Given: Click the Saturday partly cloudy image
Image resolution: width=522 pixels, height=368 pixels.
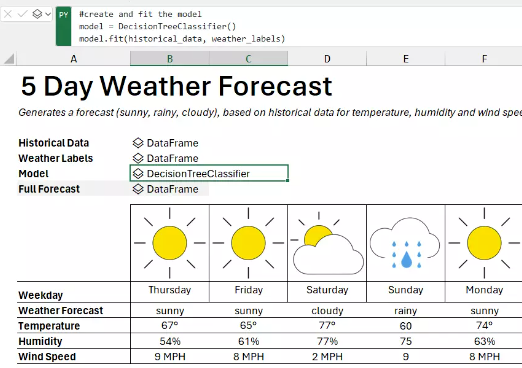Looking at the screenshot, I should 327,243.
